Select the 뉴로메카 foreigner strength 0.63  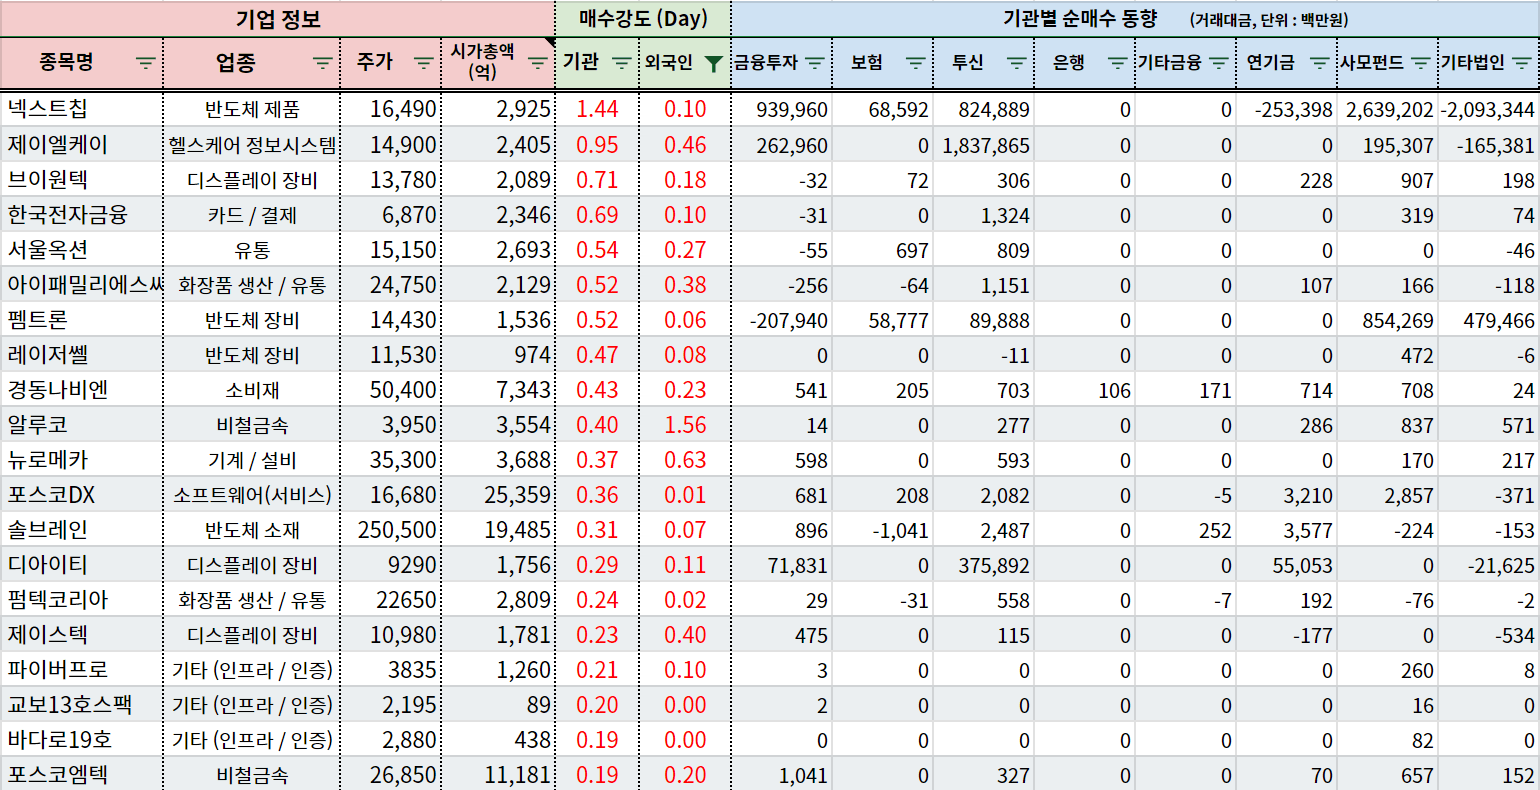[x=685, y=459]
